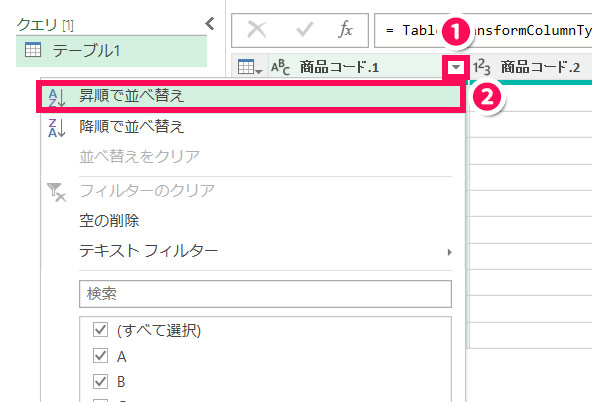Click the 123 data type icon of 商品コード.2

point(481,68)
